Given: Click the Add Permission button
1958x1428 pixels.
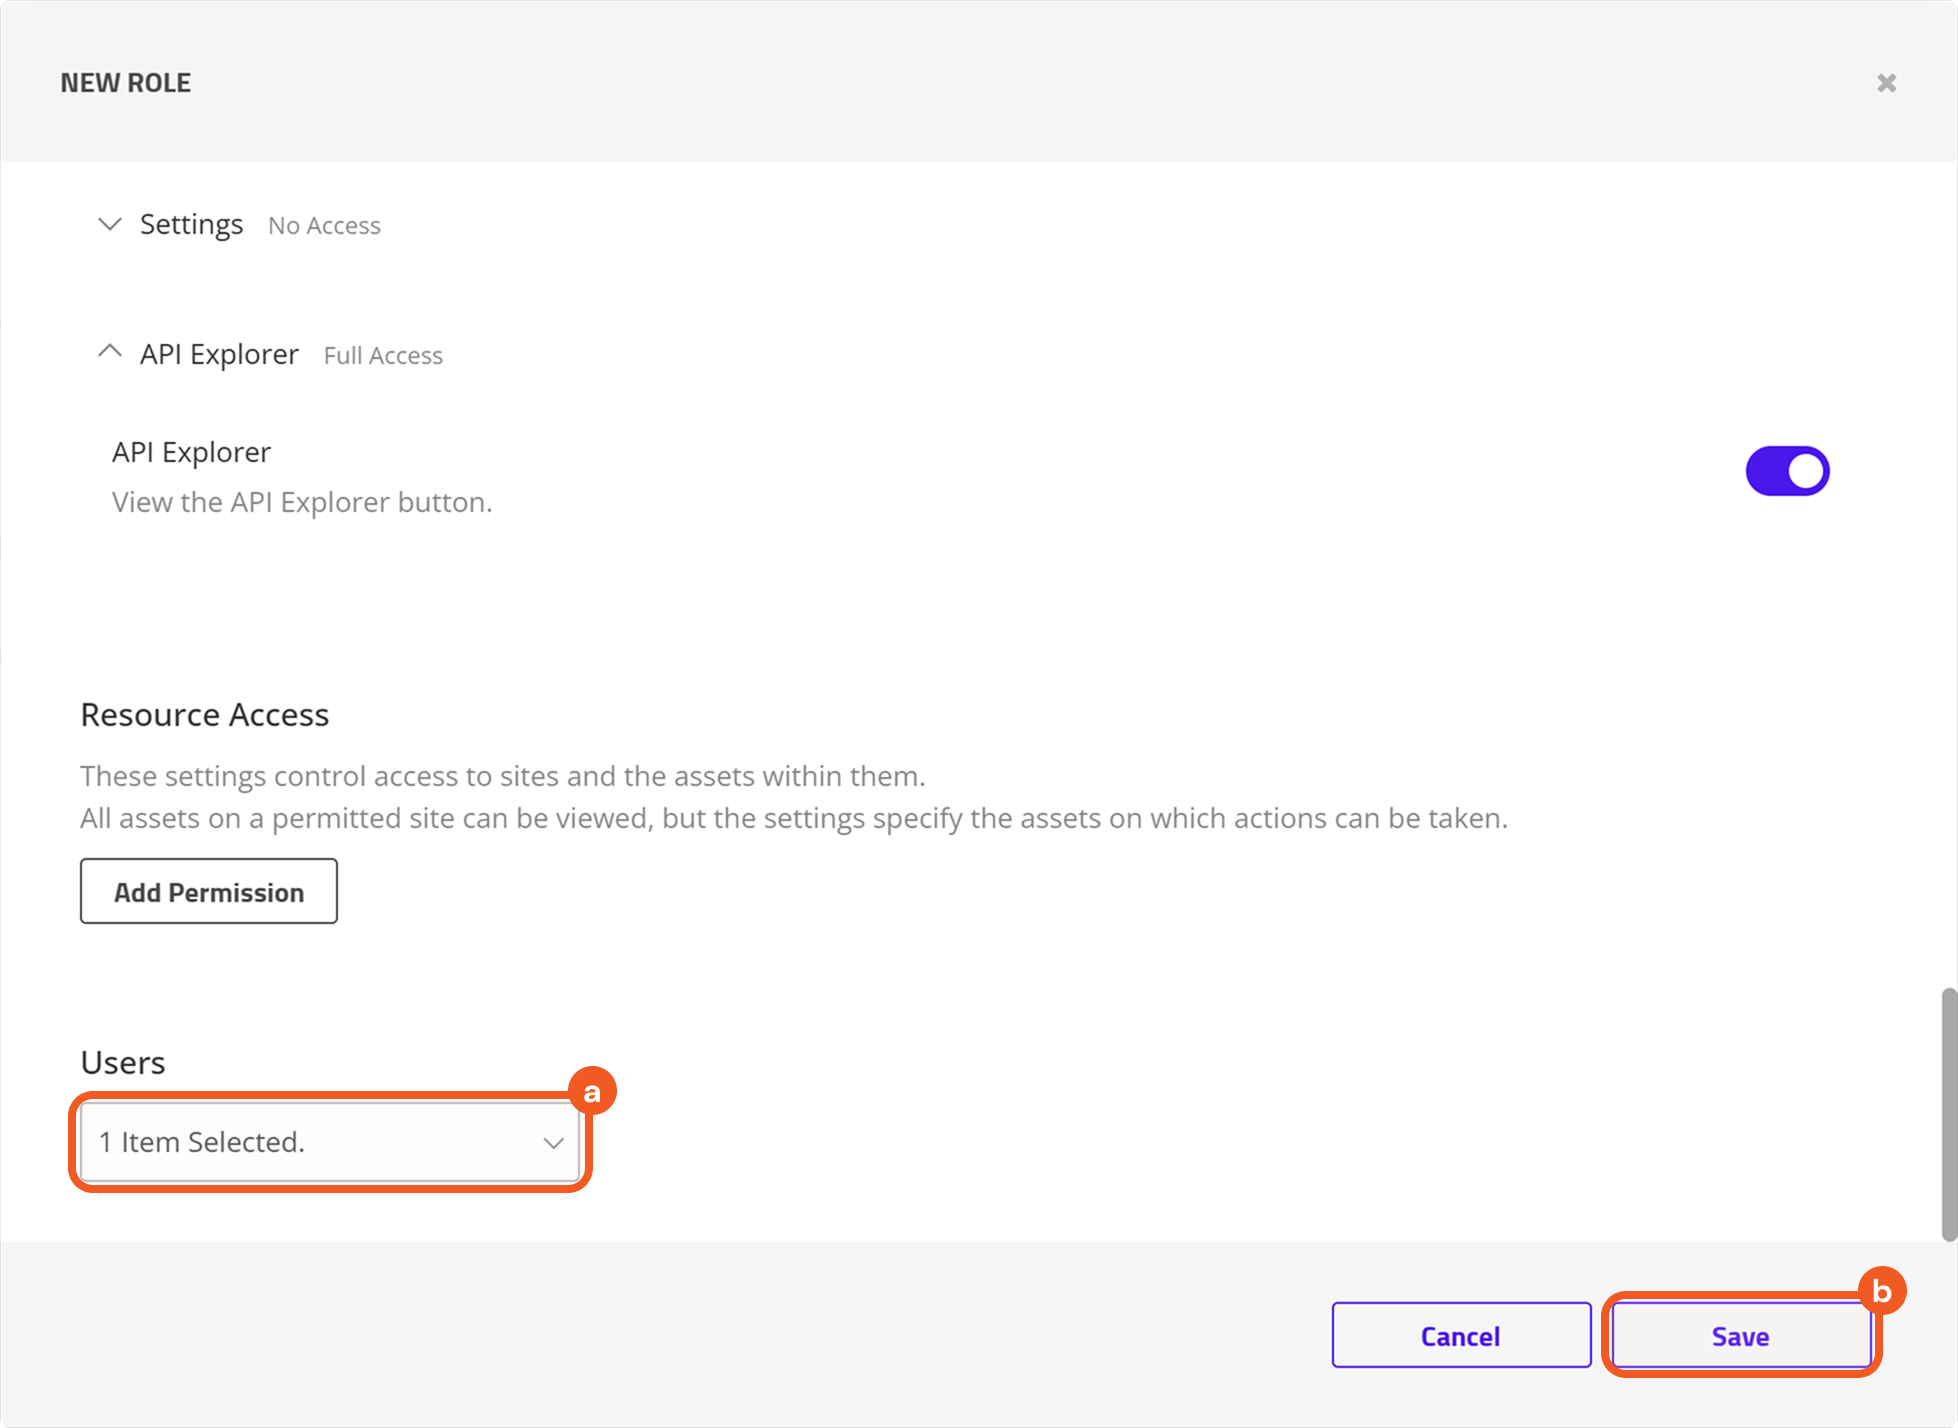Looking at the screenshot, I should click(209, 891).
